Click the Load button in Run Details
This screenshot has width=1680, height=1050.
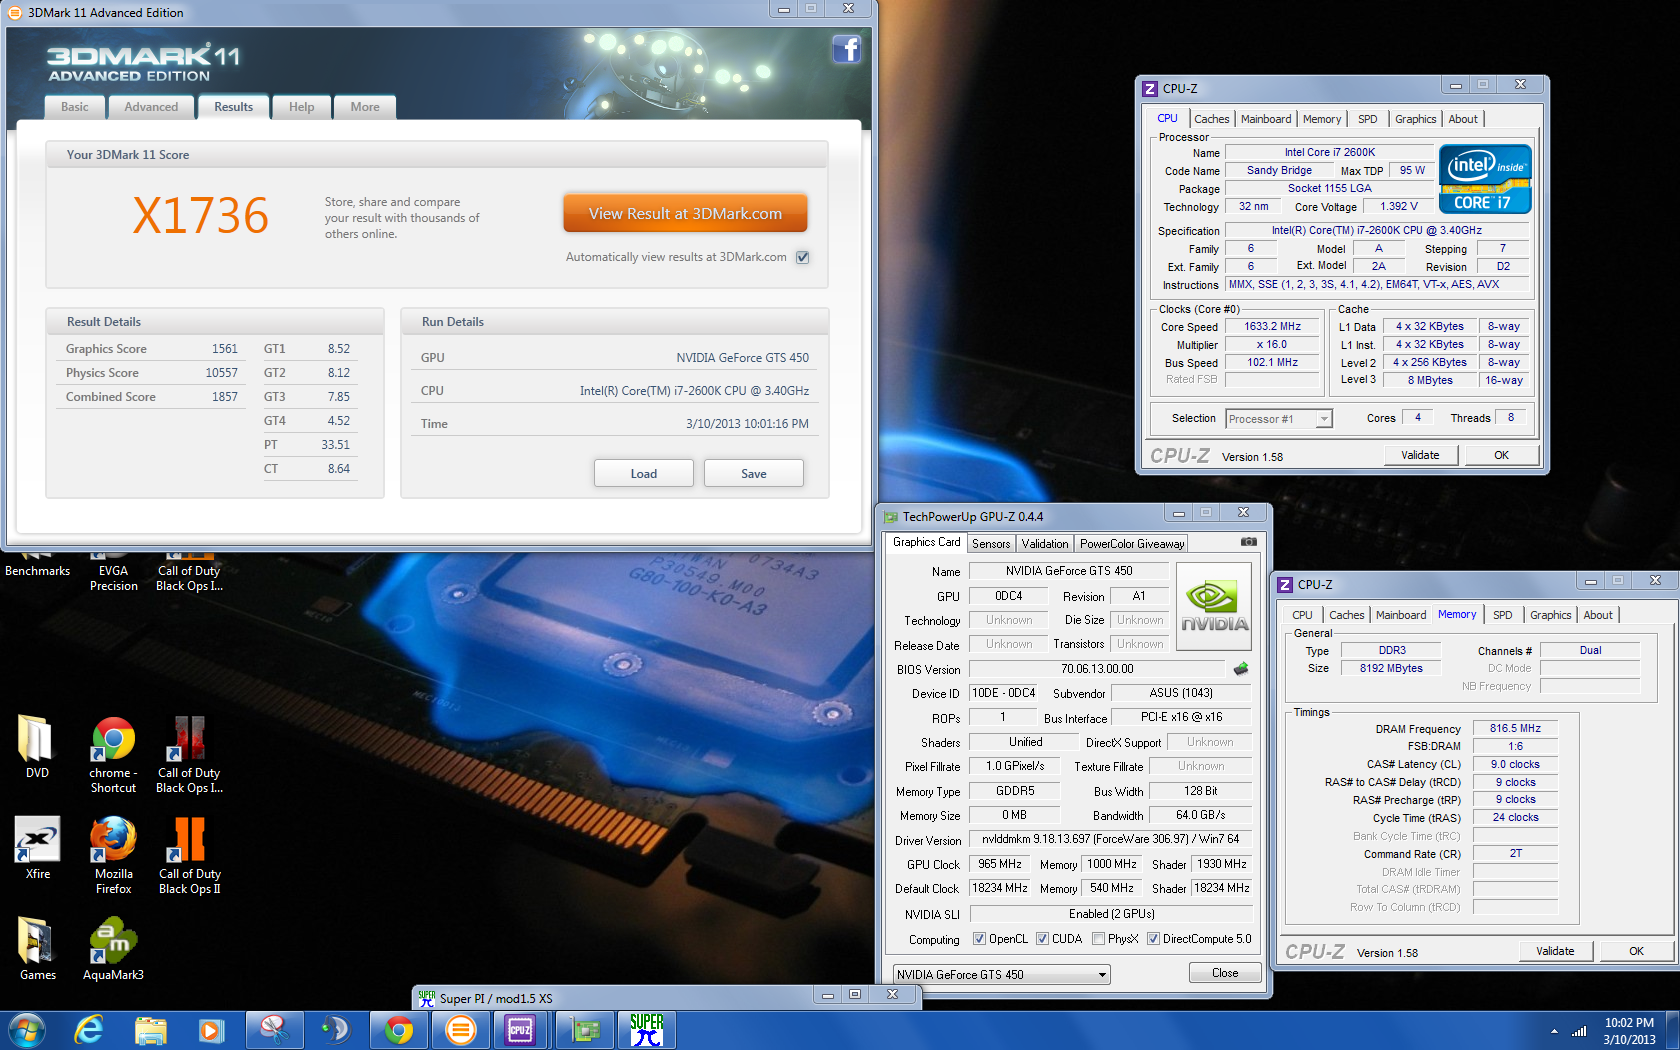[644, 474]
